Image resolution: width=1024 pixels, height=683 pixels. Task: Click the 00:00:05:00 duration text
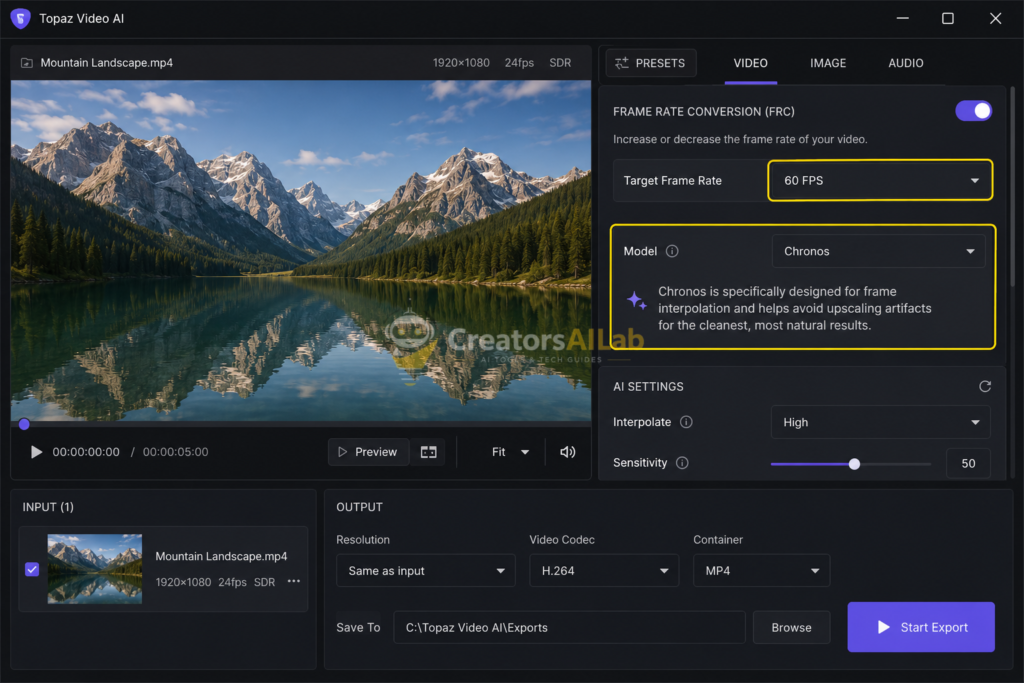click(176, 452)
